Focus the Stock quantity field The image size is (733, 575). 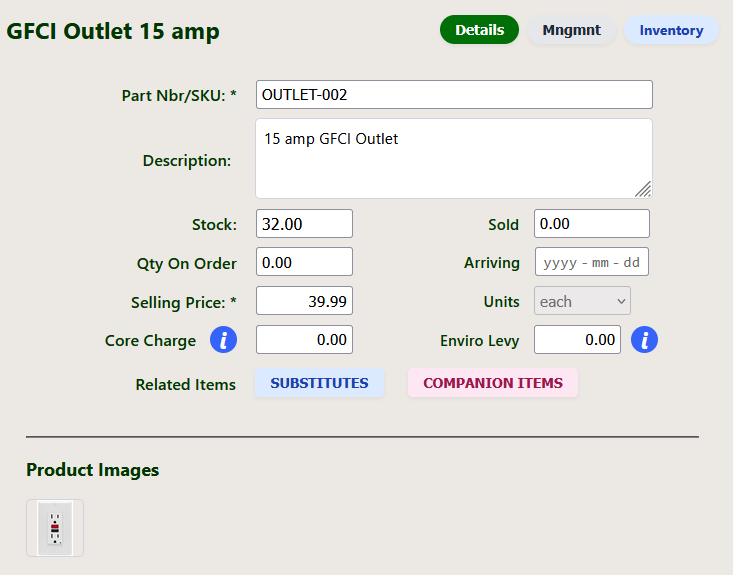tap(304, 223)
